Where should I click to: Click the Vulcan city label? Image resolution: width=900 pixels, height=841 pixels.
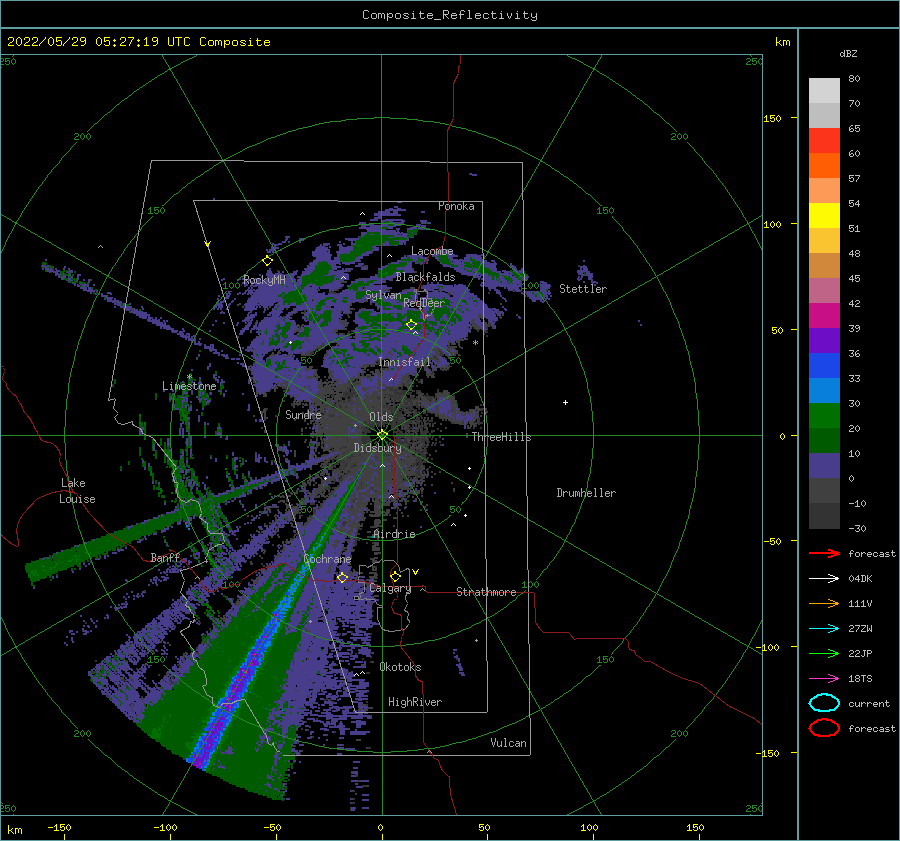509,743
